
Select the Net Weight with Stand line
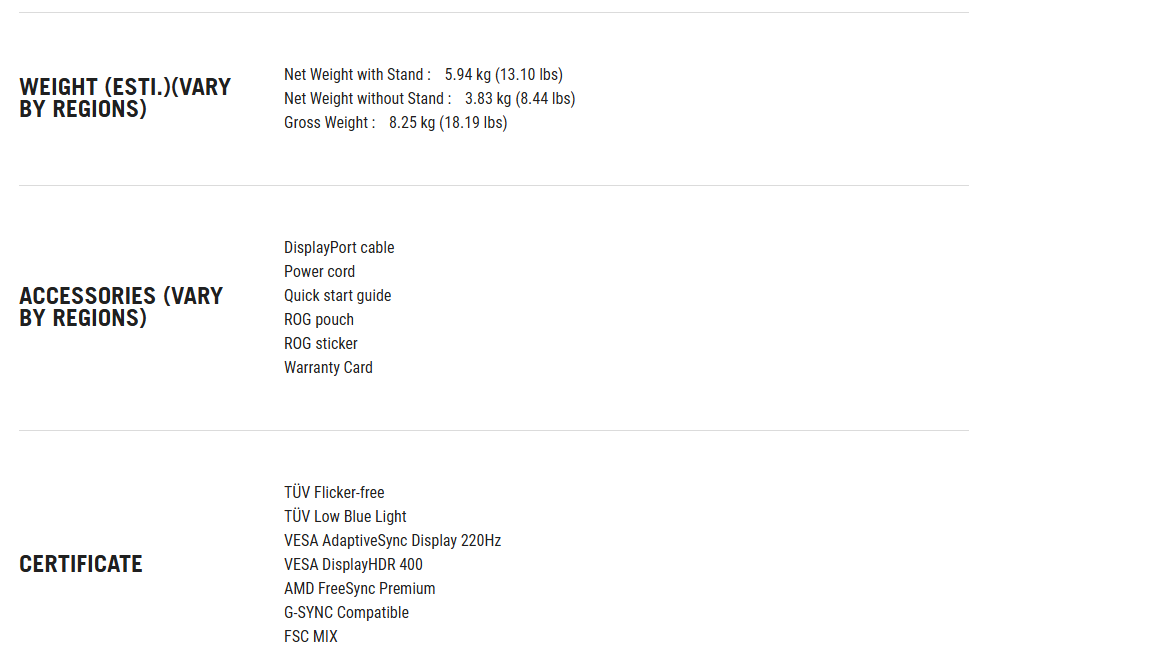(x=423, y=75)
